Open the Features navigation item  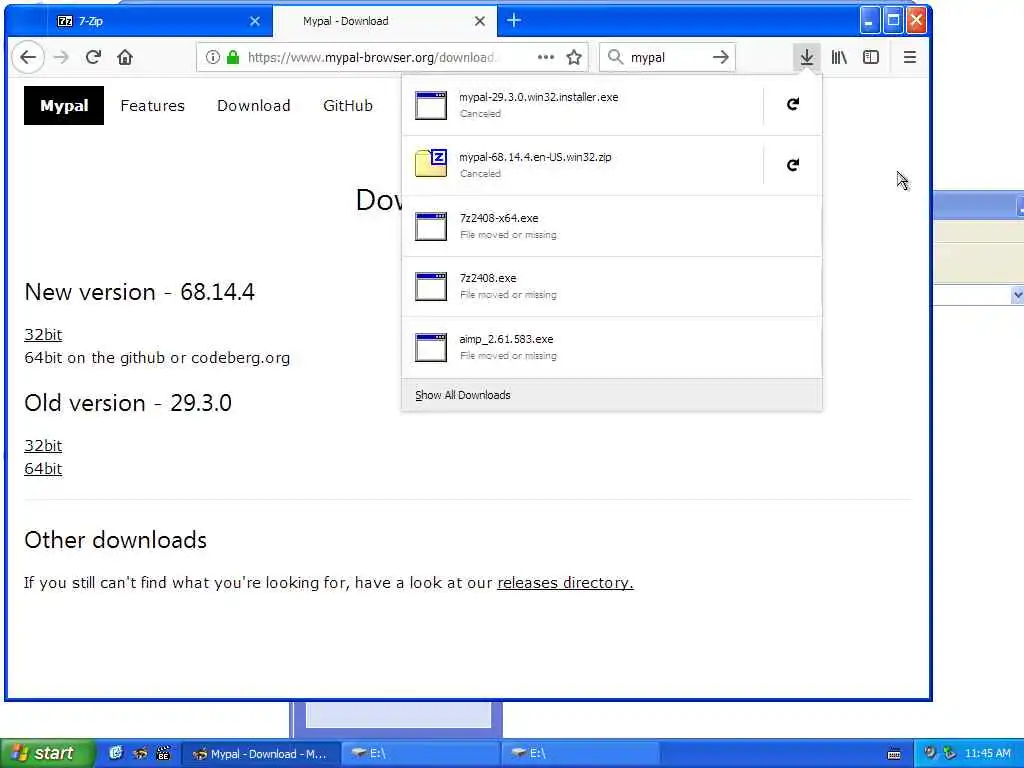[x=153, y=106]
